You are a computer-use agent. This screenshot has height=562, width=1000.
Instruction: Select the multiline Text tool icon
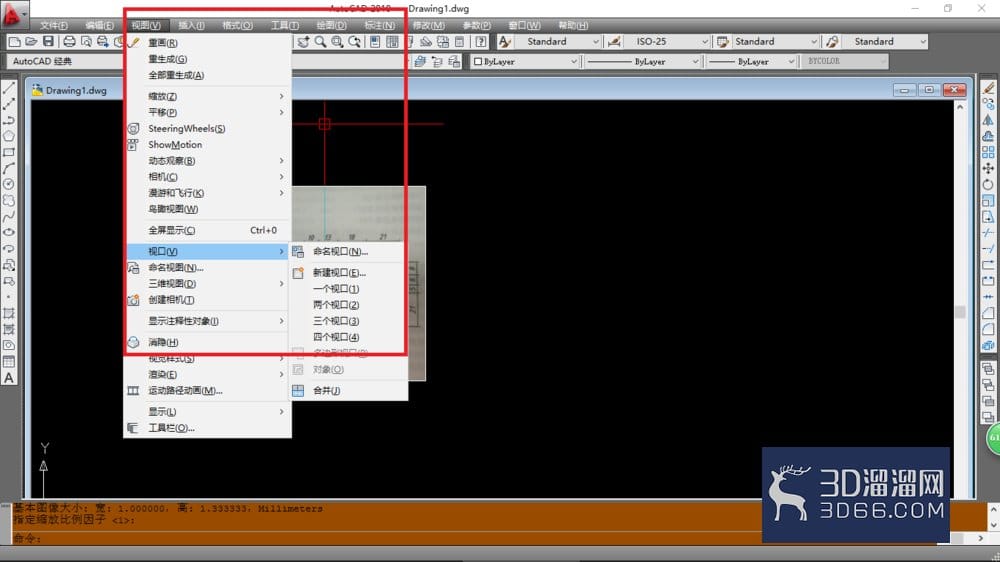tap(9, 378)
